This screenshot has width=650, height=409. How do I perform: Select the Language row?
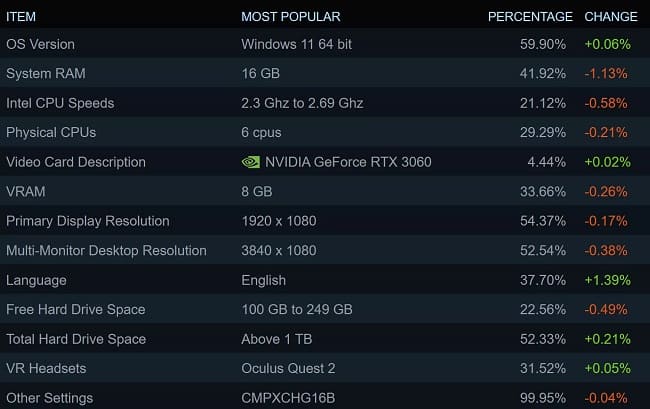tap(325, 280)
